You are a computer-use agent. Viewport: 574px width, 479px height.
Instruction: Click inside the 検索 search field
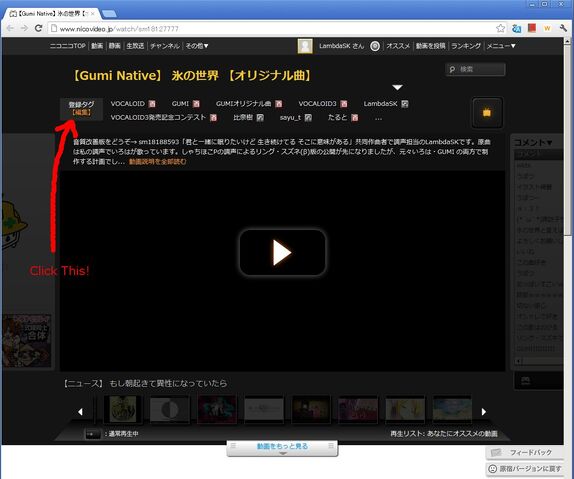(476, 69)
